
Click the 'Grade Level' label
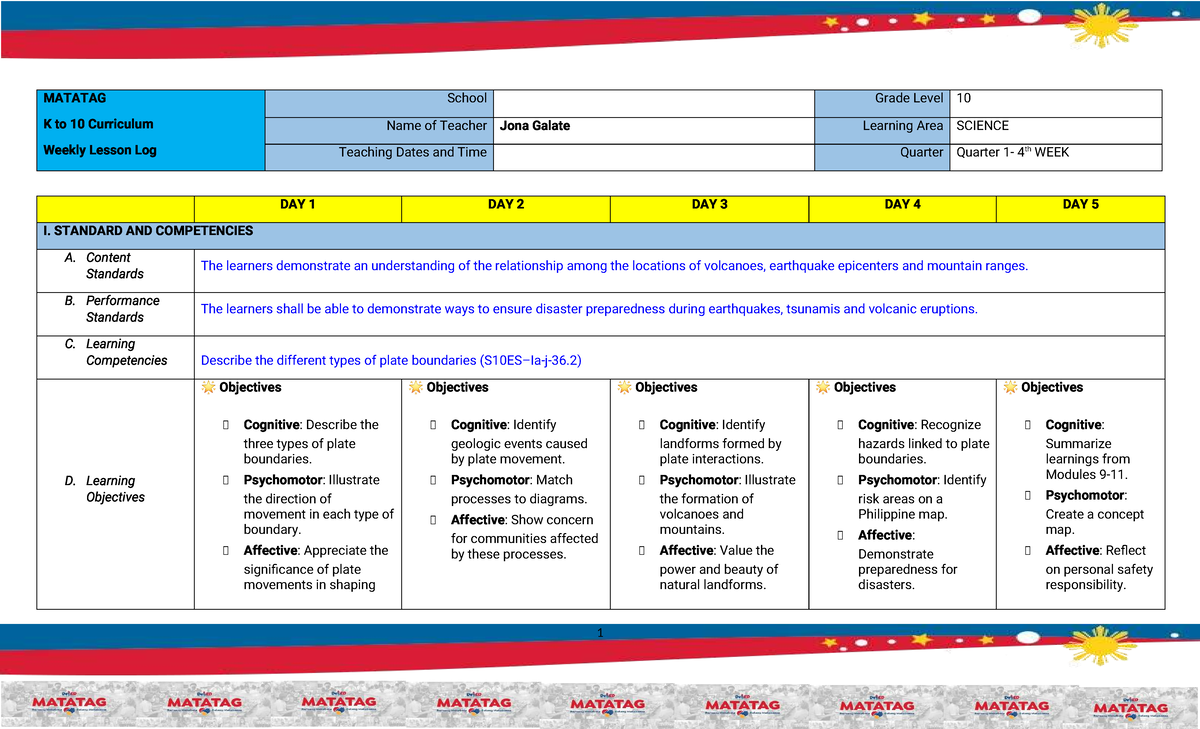coord(909,98)
